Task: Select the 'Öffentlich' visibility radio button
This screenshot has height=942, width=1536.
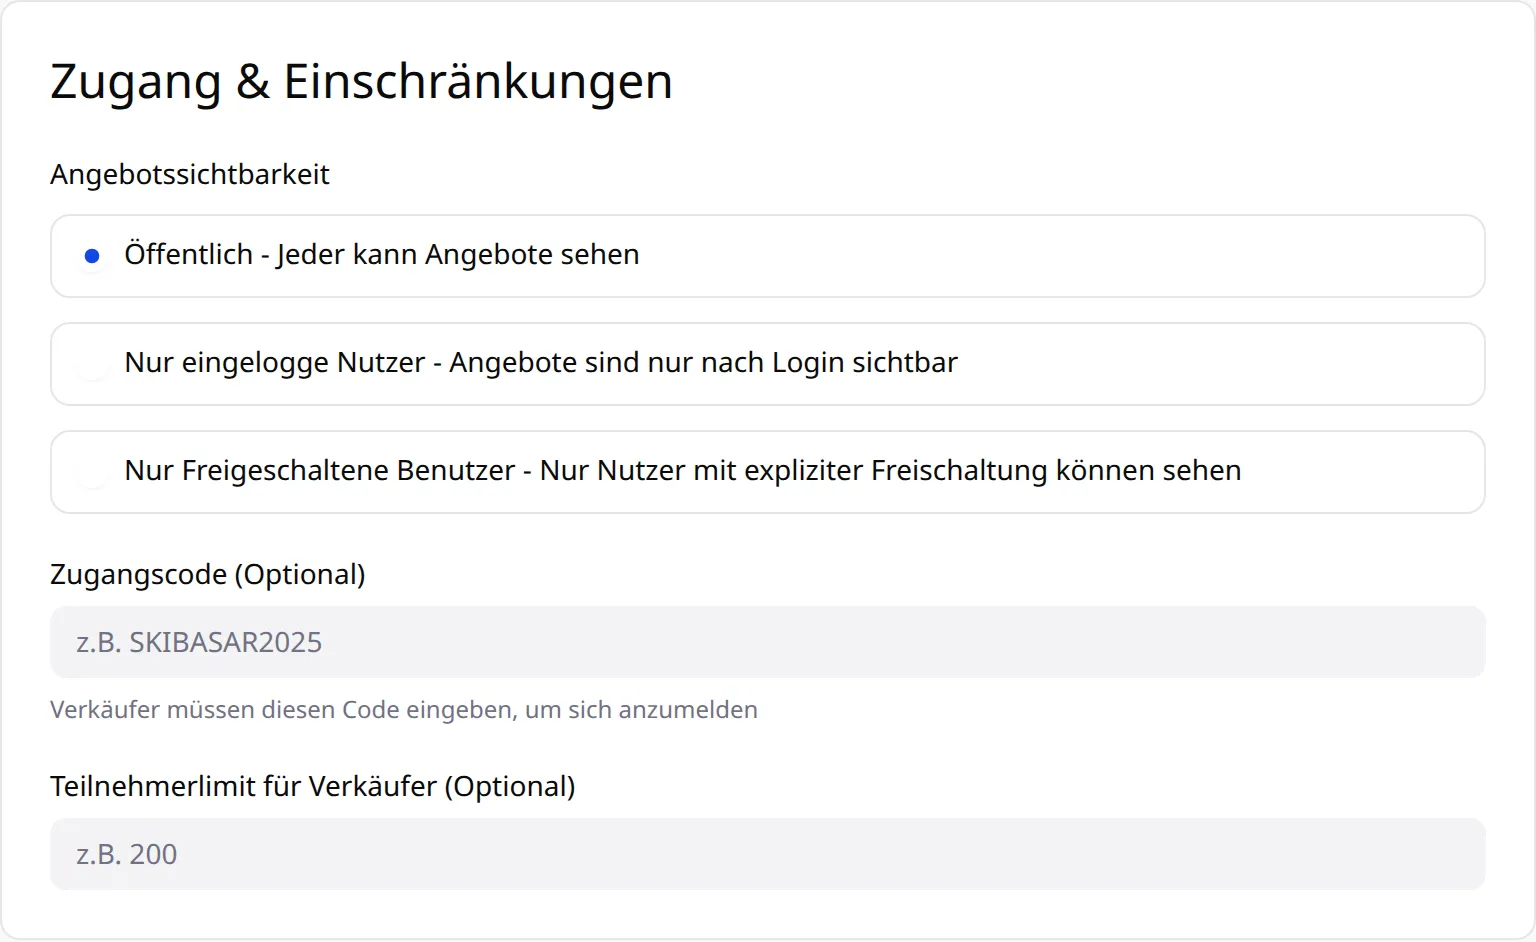Action: click(x=92, y=256)
